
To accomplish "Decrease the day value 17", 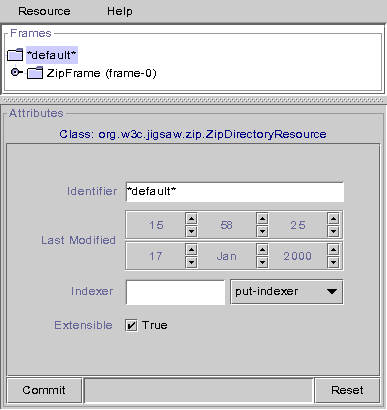I will point(191,262).
